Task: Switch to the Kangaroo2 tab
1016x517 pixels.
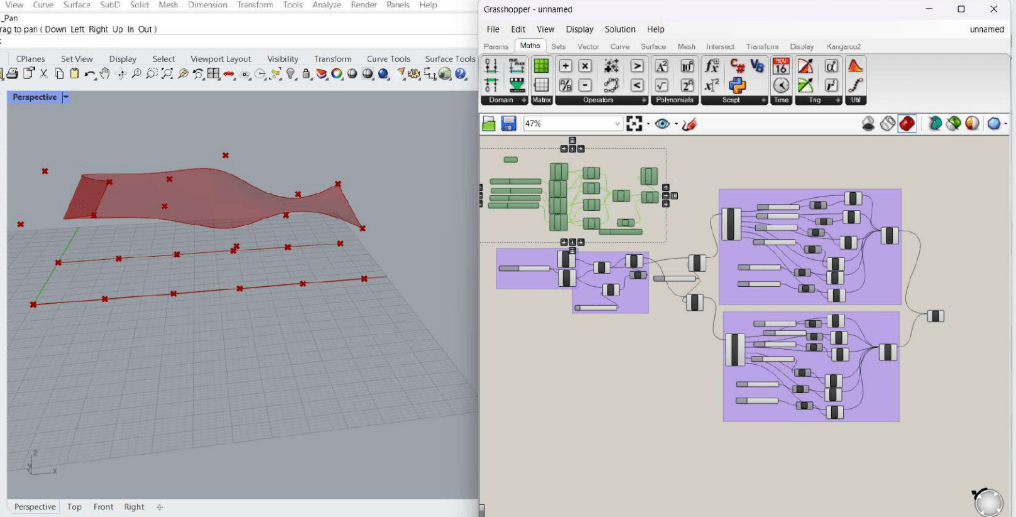Action: click(x=843, y=46)
